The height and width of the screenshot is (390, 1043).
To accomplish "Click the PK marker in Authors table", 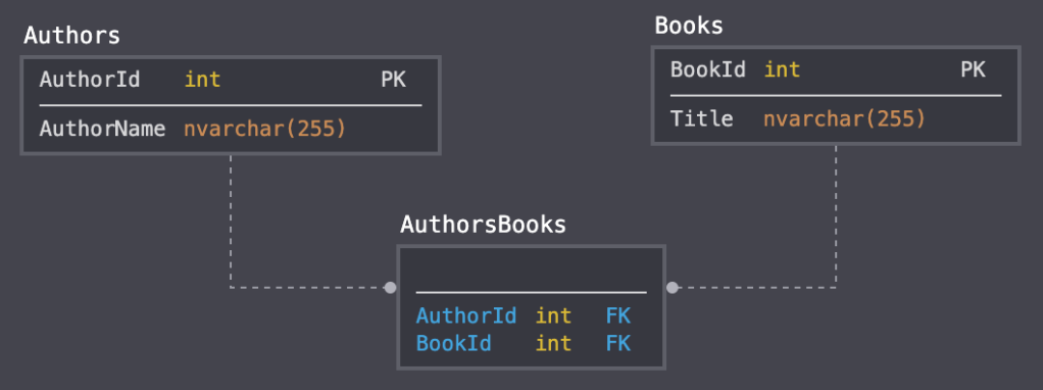I will tap(393, 80).
